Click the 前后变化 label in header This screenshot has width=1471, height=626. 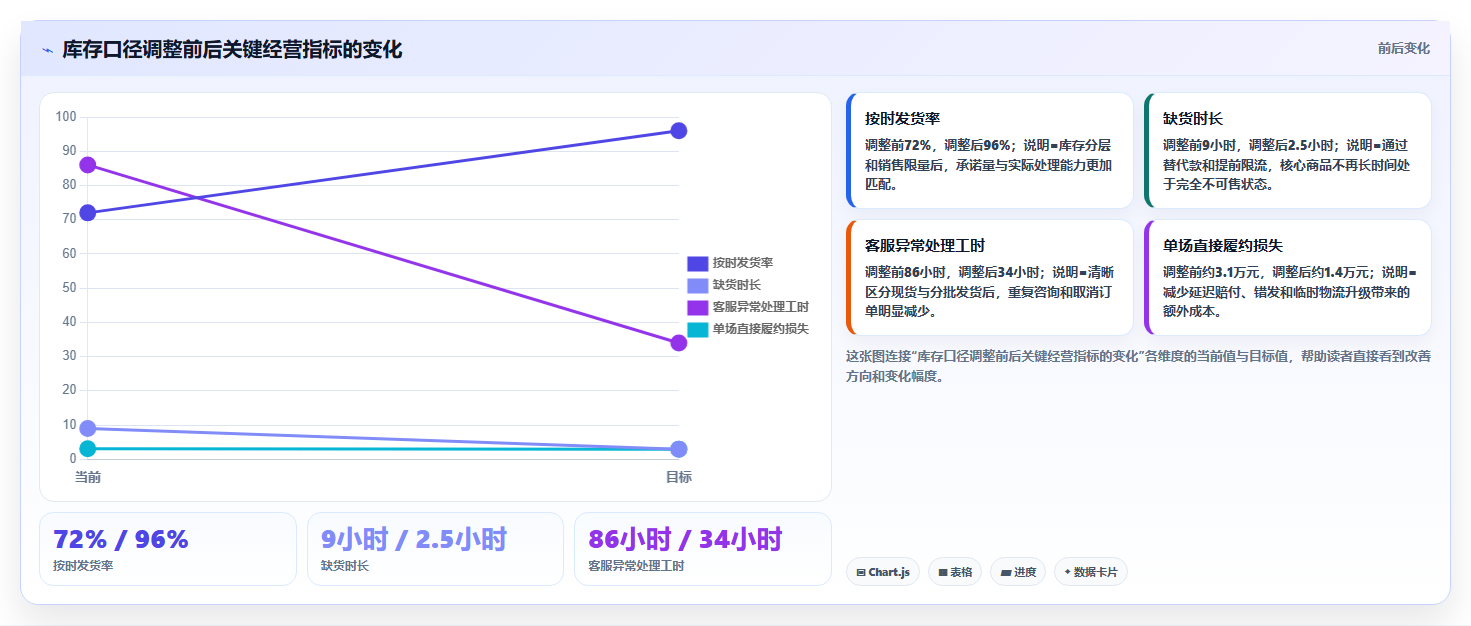1403,48
